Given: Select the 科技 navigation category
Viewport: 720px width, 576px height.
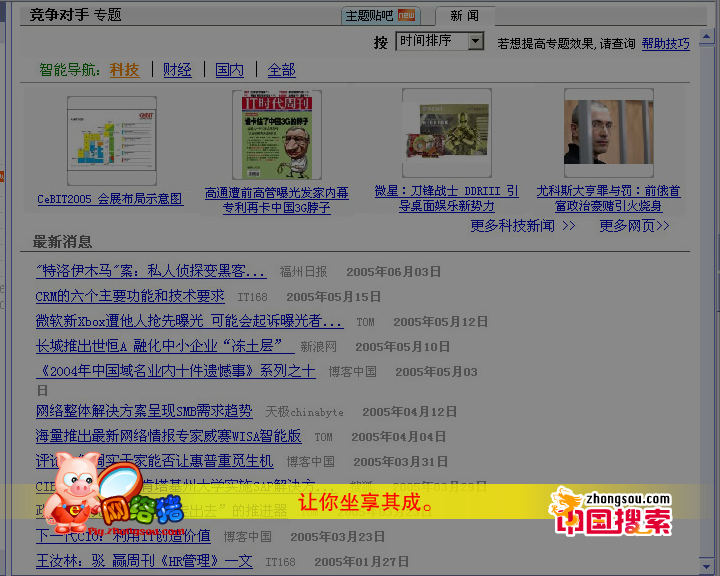Looking at the screenshot, I should (124, 70).
